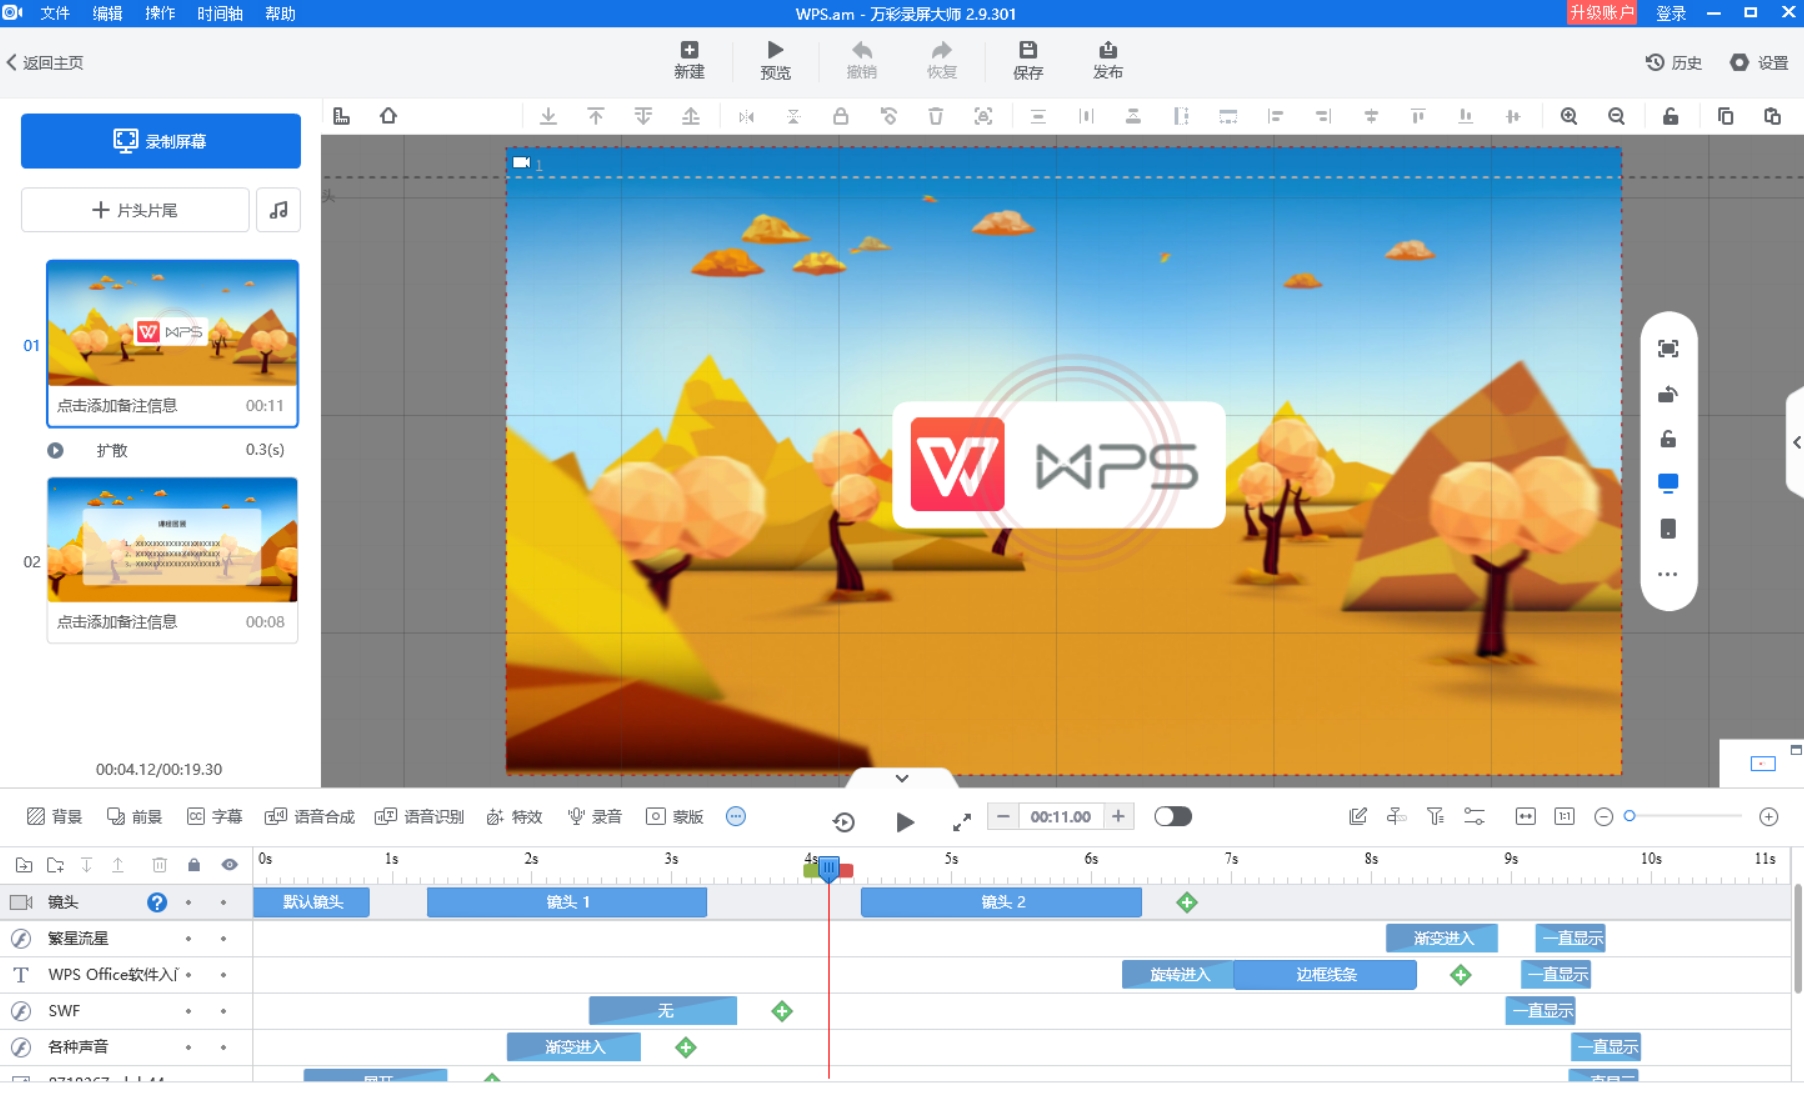Click the blue playhead marker at 4s
1804x1095 pixels.
click(x=829, y=869)
